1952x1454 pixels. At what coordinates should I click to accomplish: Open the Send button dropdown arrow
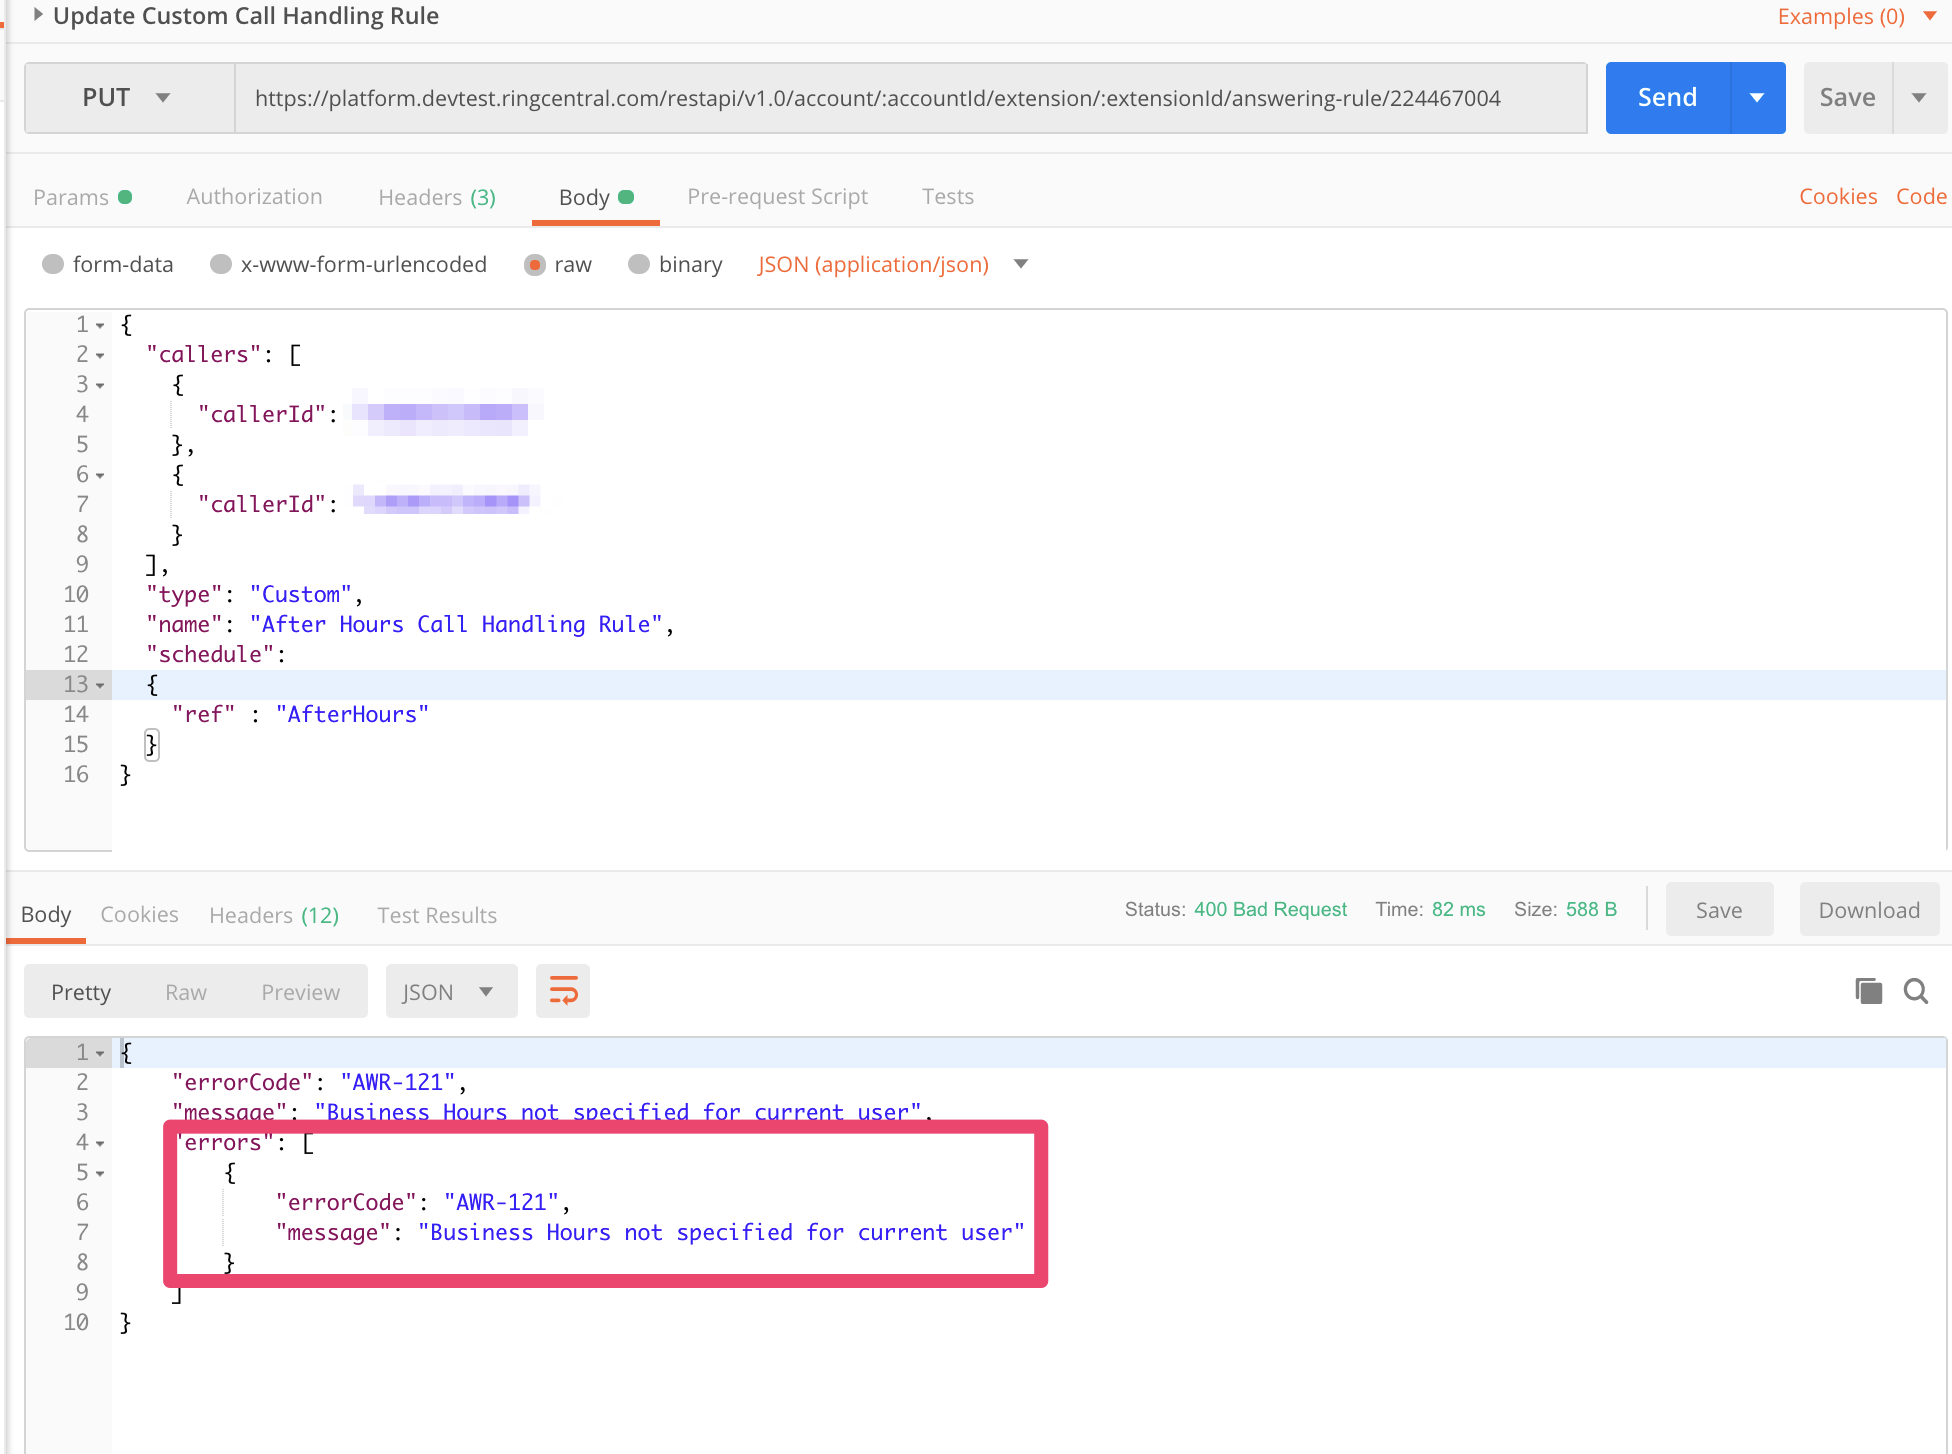click(x=1757, y=97)
